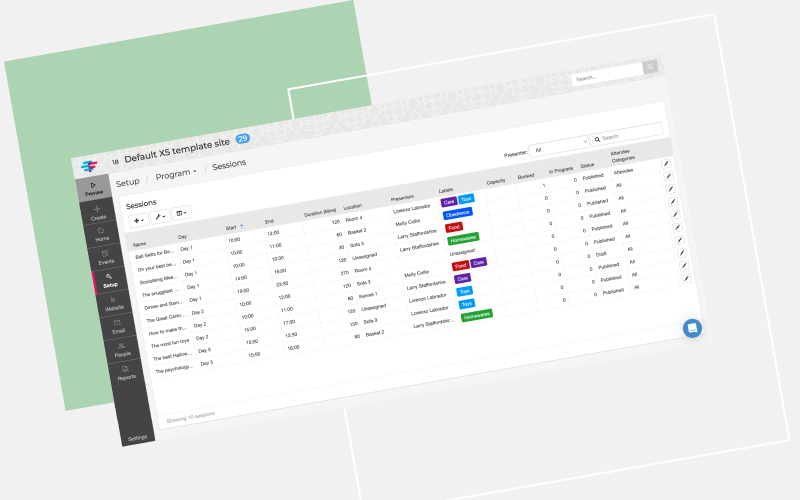Open the Presenter filter dropdown
Image resolution: width=800 pixels, height=500 pixels.
[558, 146]
